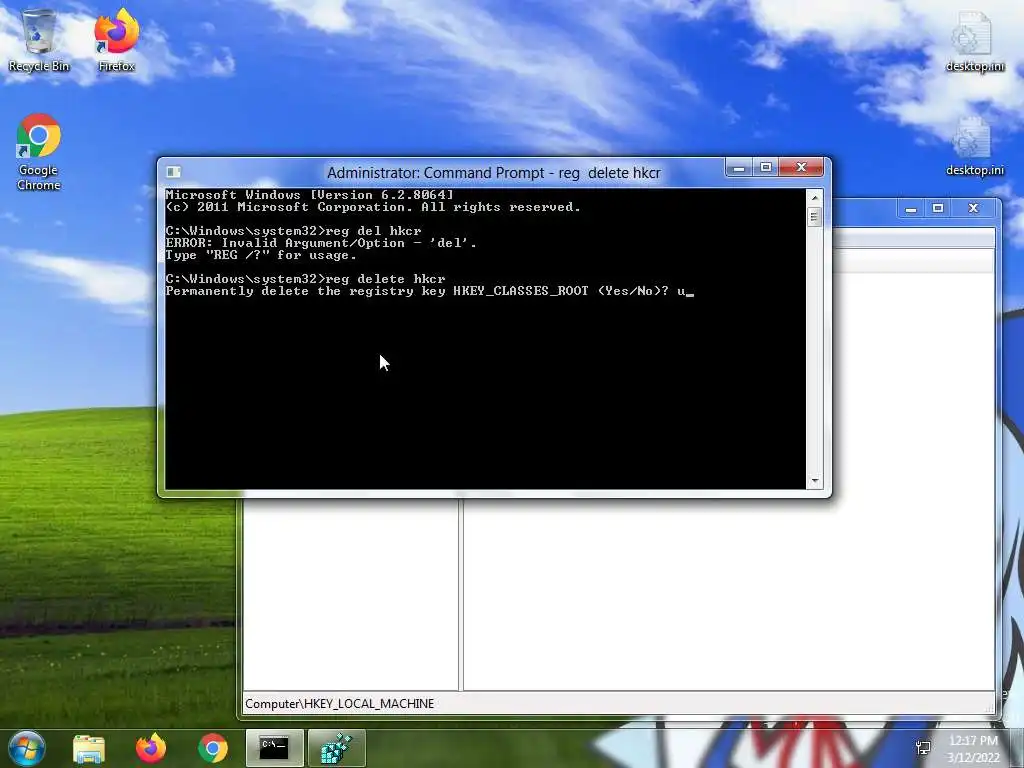The width and height of the screenshot is (1024, 768).
Task: Select the lower desktop.ini file icon
Action: point(974,145)
